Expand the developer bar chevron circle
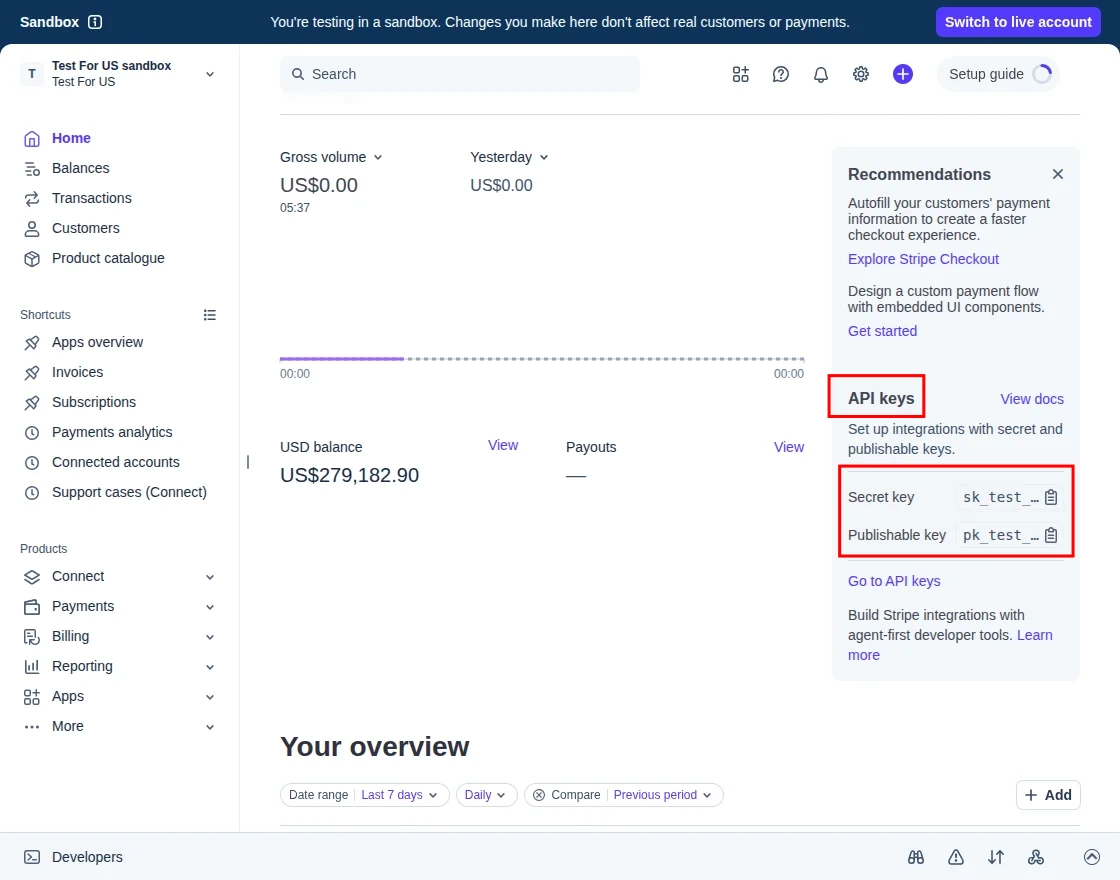This screenshot has width=1120, height=880. (1091, 857)
